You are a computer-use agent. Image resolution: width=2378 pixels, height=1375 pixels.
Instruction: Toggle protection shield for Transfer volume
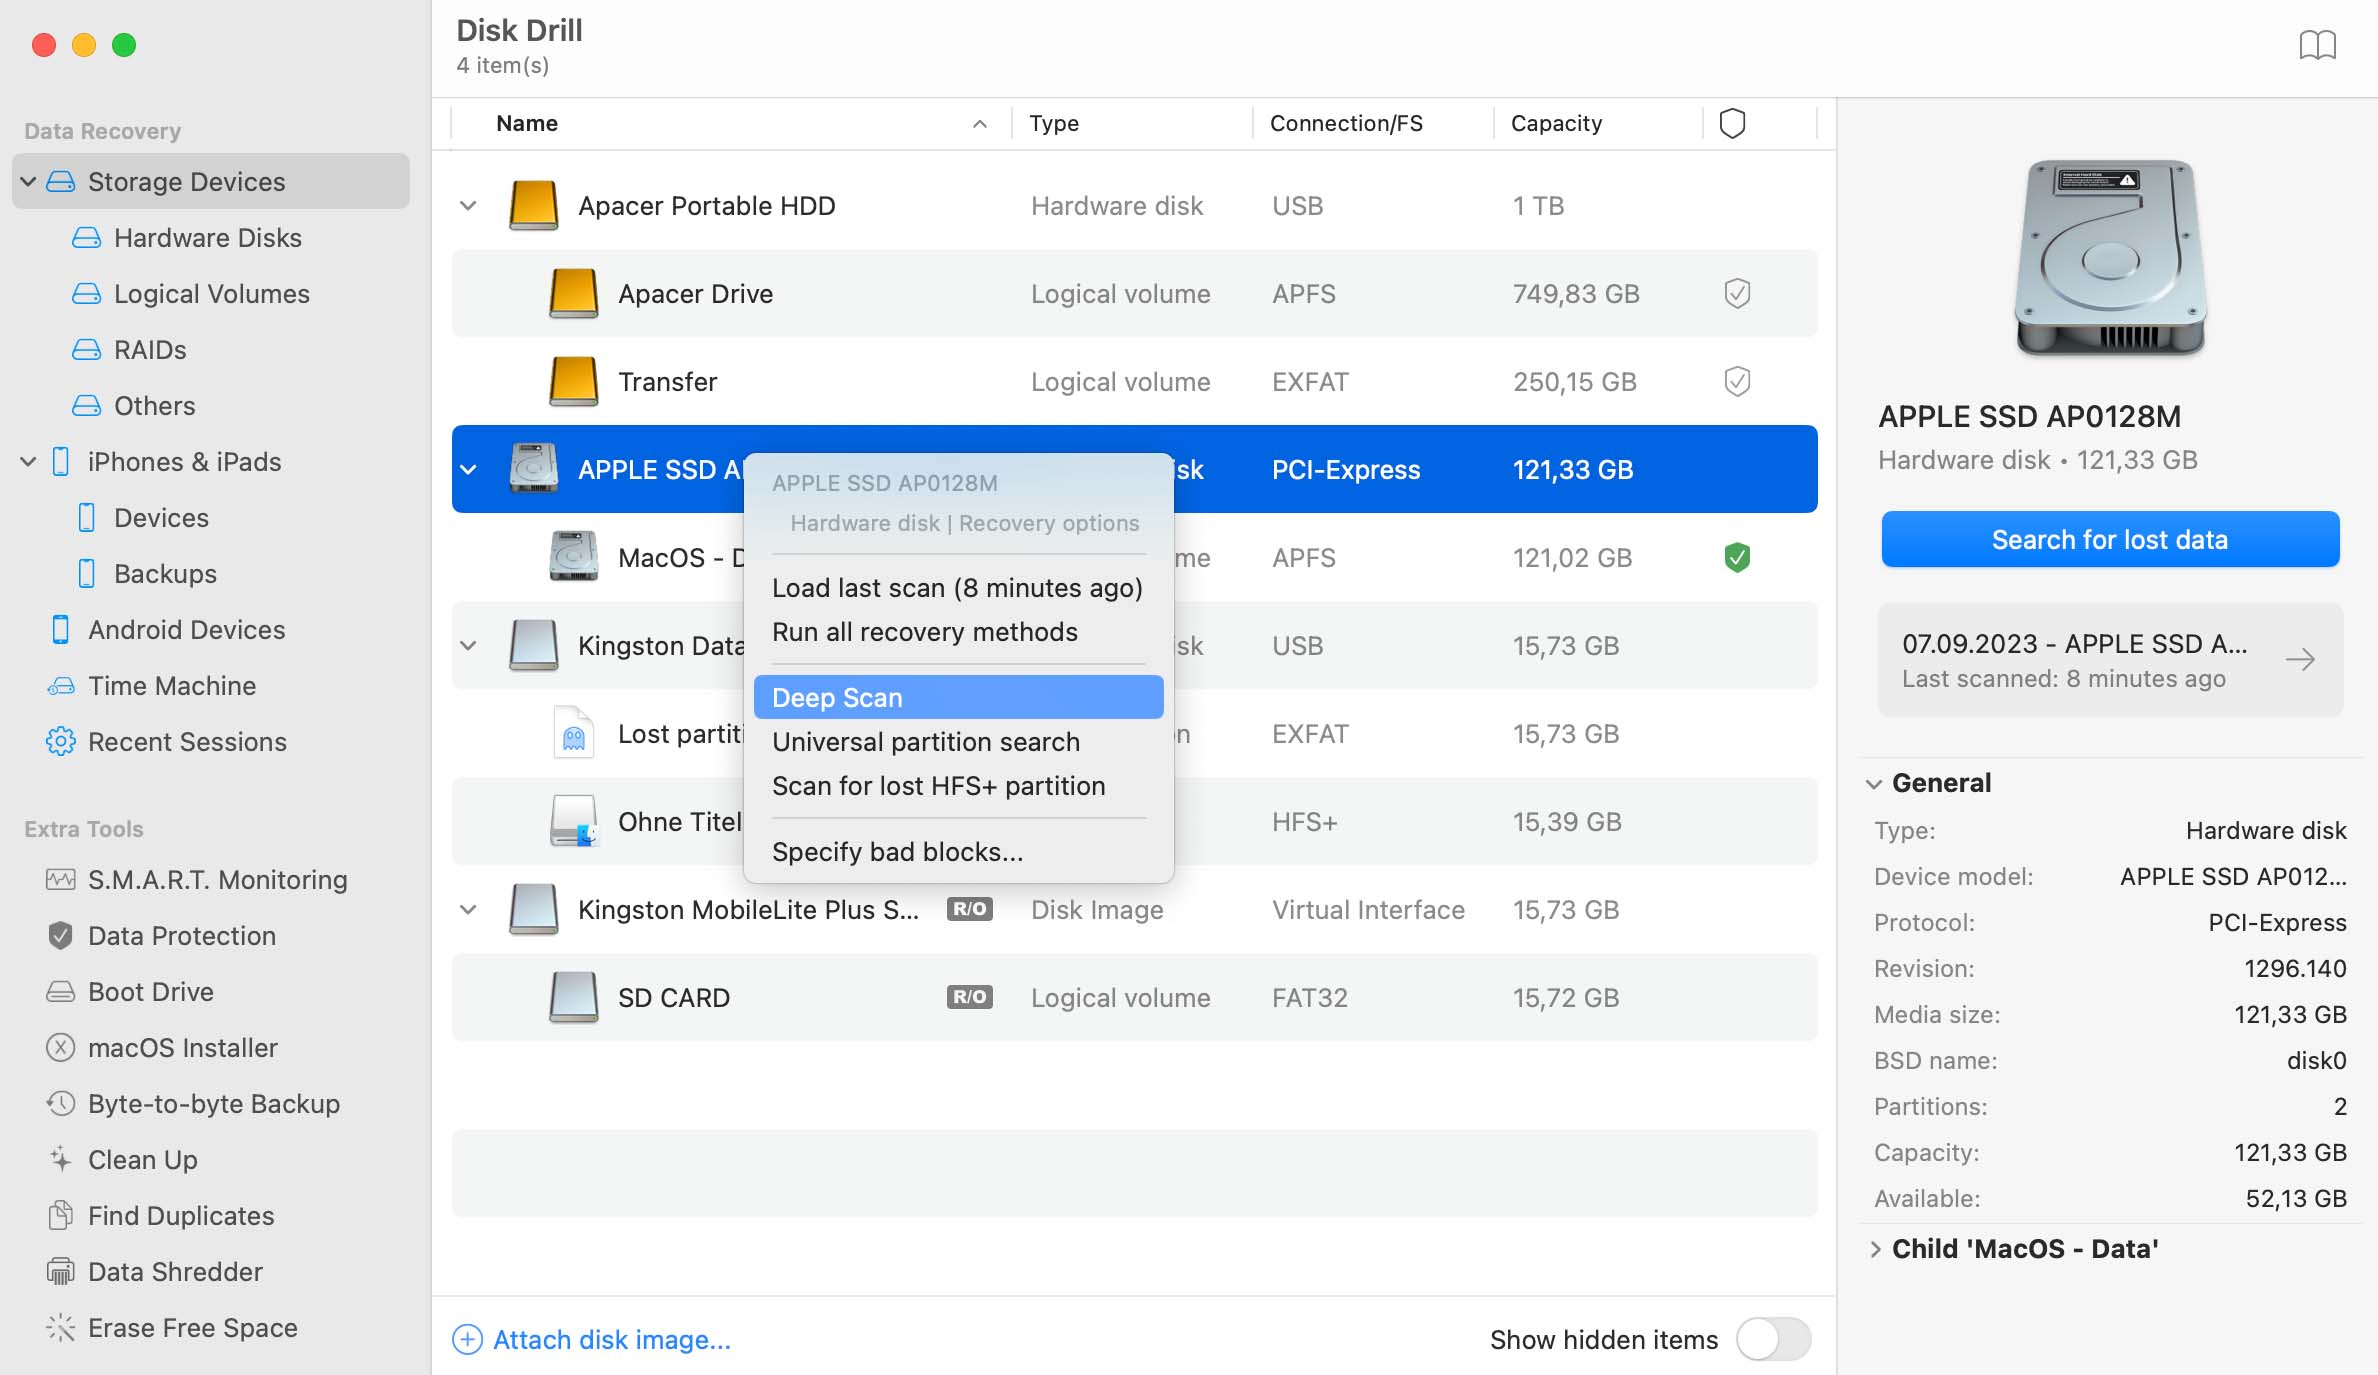coord(1737,381)
